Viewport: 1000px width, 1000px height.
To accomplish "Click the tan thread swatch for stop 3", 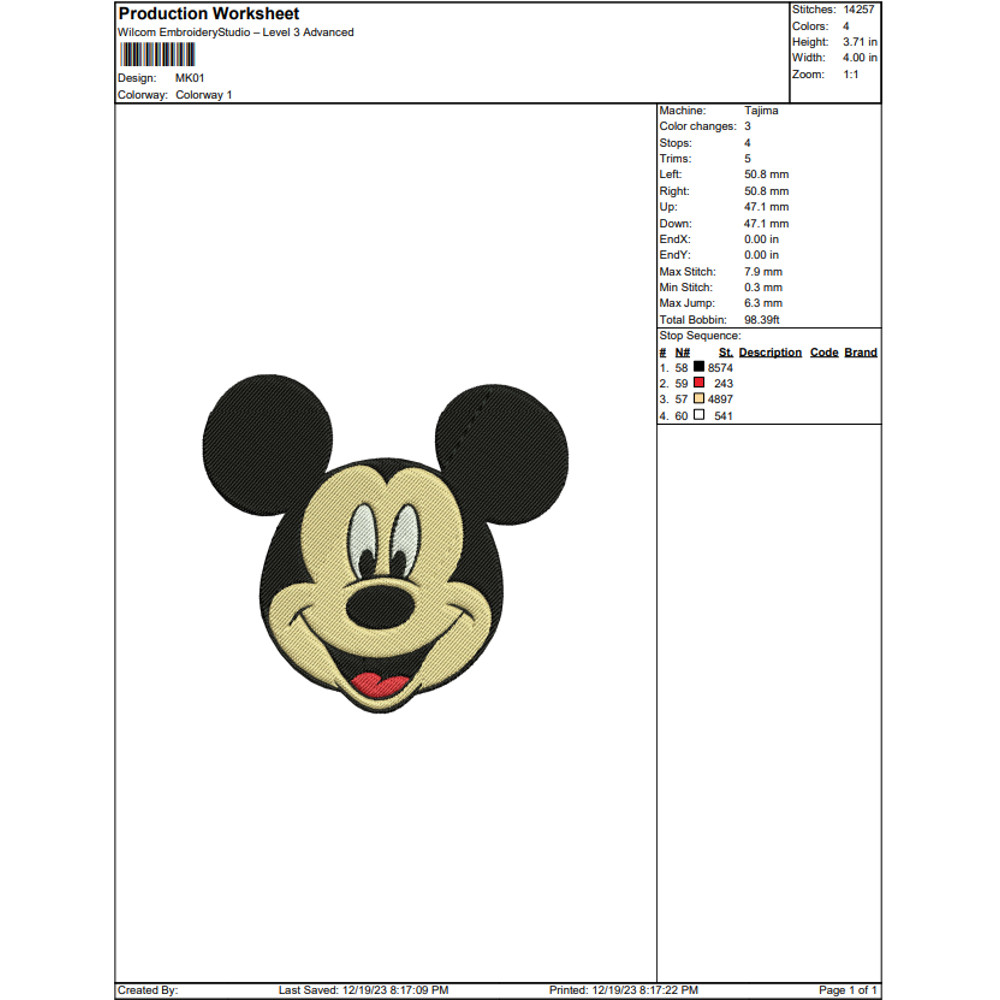I will (698, 399).
